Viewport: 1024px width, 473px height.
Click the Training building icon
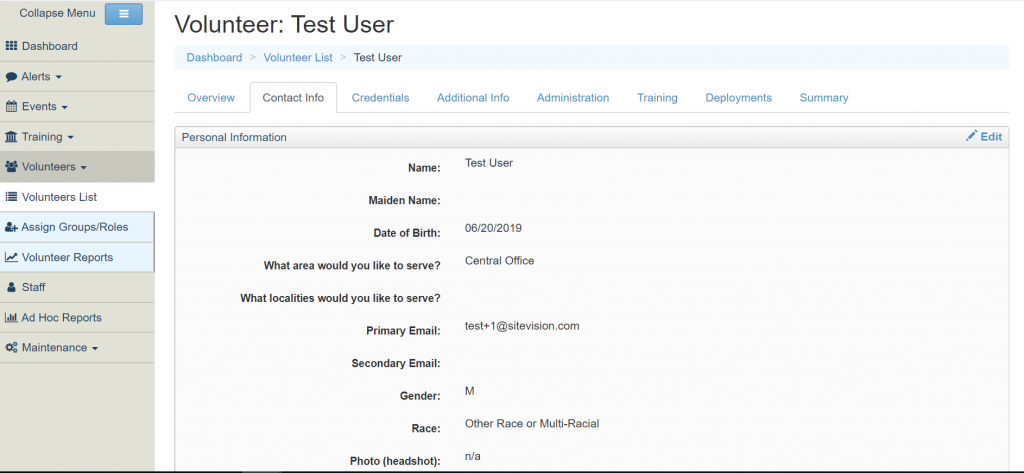click(x=12, y=137)
